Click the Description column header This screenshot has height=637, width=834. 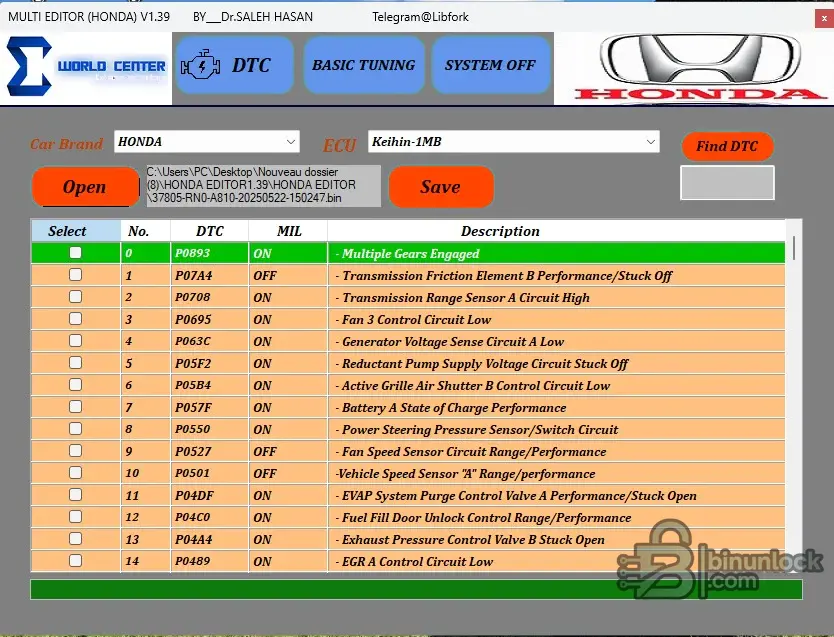[500, 231]
